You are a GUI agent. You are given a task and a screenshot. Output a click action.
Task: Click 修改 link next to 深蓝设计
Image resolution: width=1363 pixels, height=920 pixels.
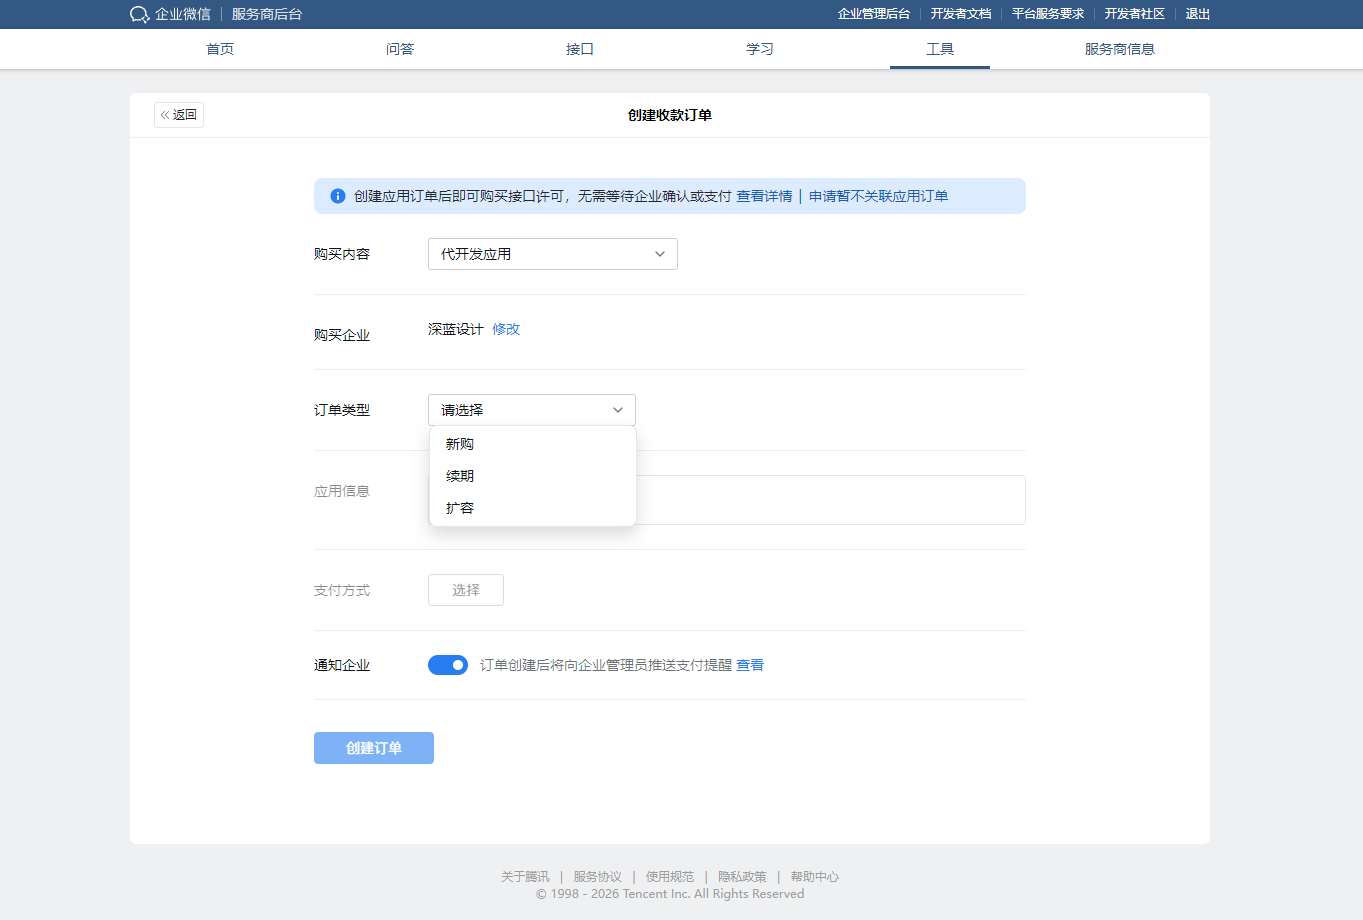click(506, 329)
